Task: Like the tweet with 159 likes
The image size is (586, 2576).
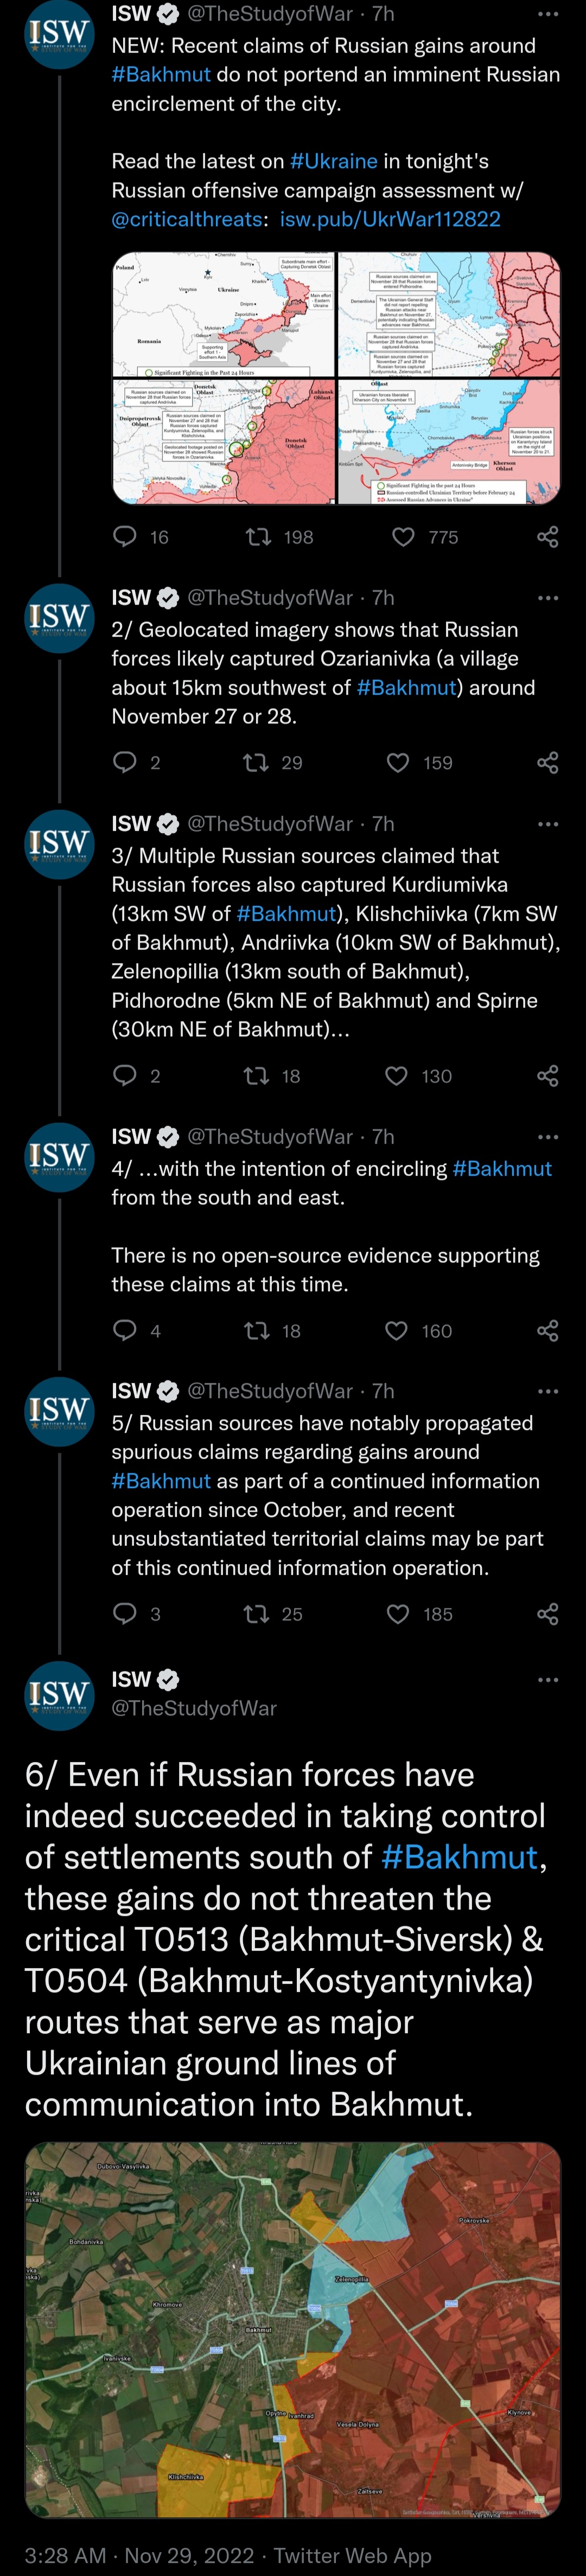Action: (x=398, y=763)
